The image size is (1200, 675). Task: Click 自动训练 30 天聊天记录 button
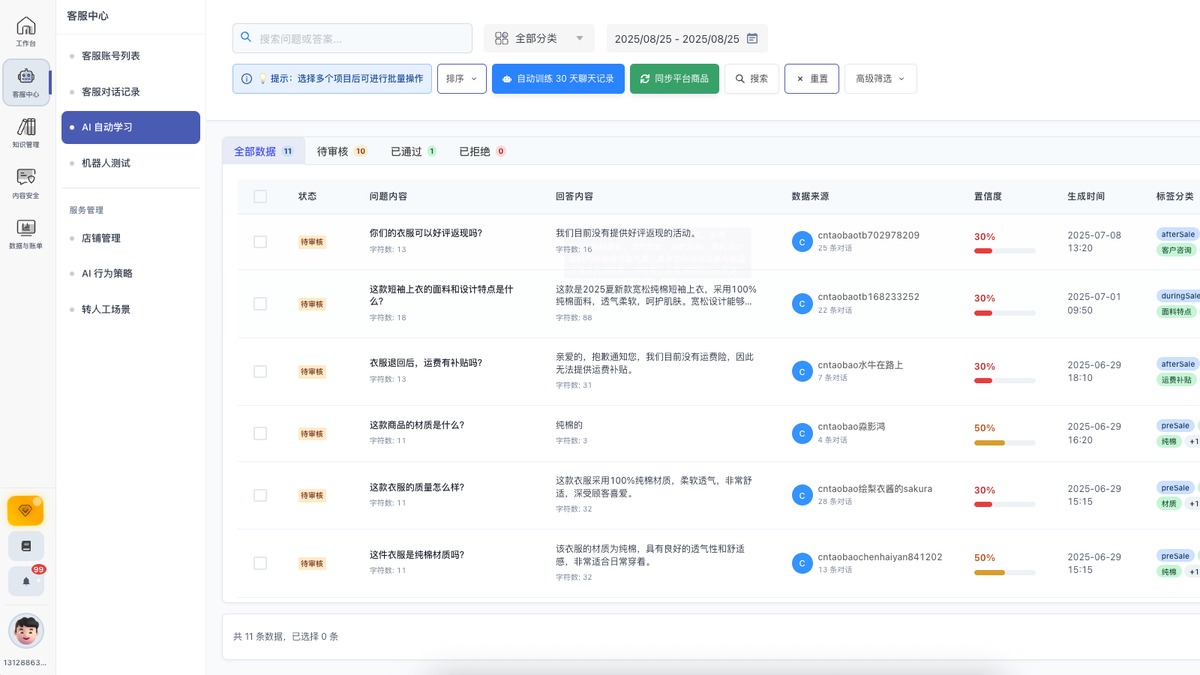coord(558,78)
